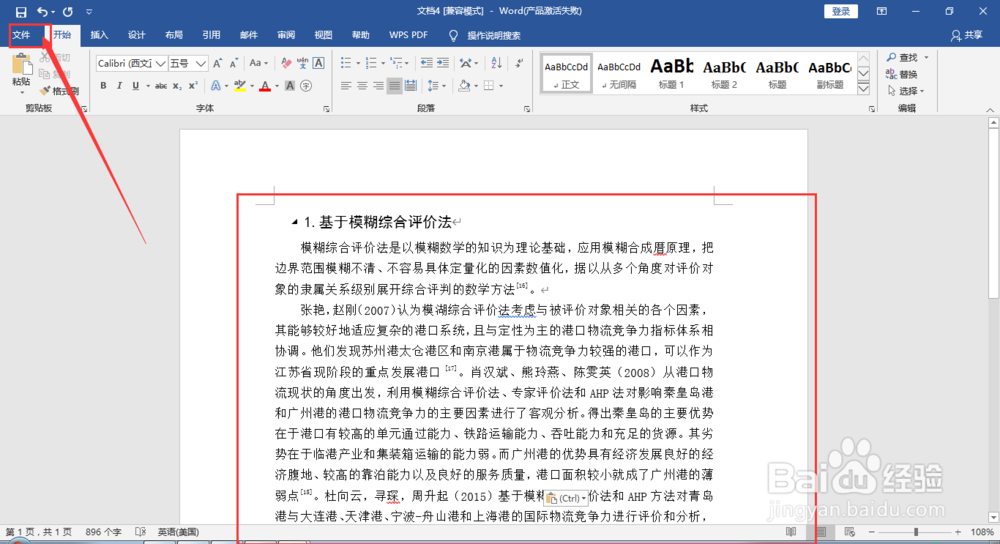Toggle underline formatting

coord(135,85)
